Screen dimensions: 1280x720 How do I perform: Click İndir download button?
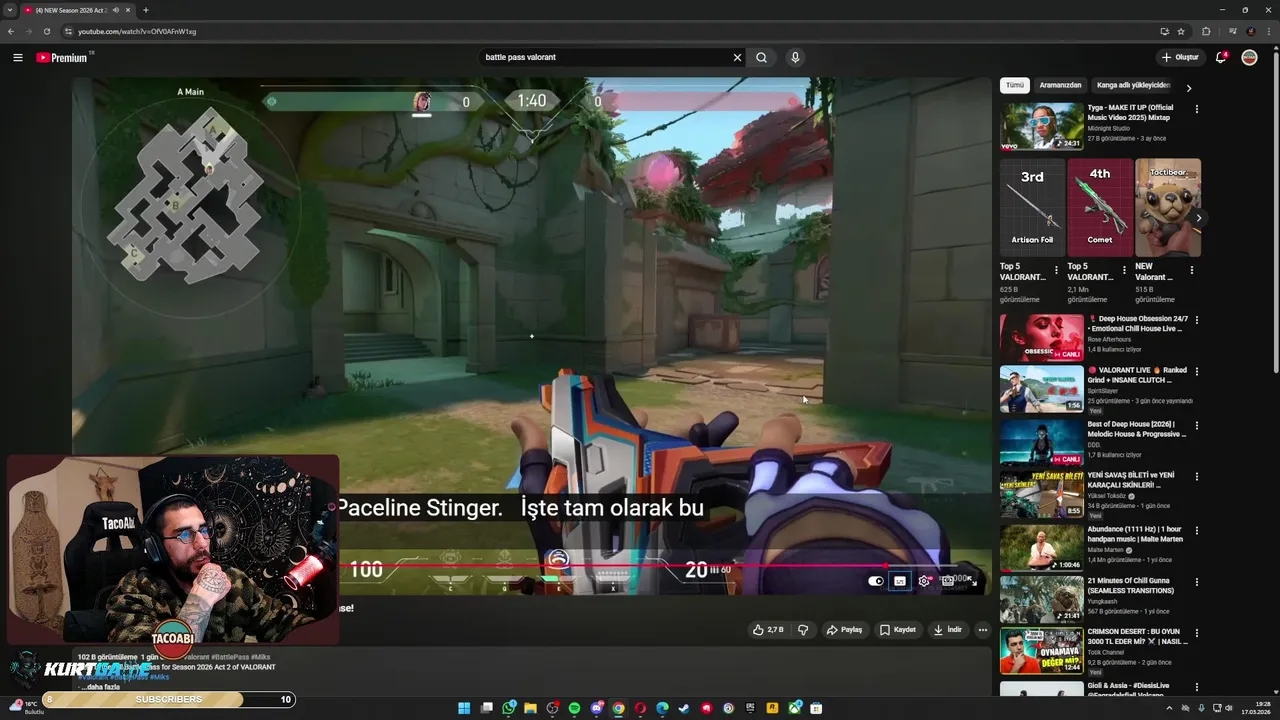pos(948,630)
